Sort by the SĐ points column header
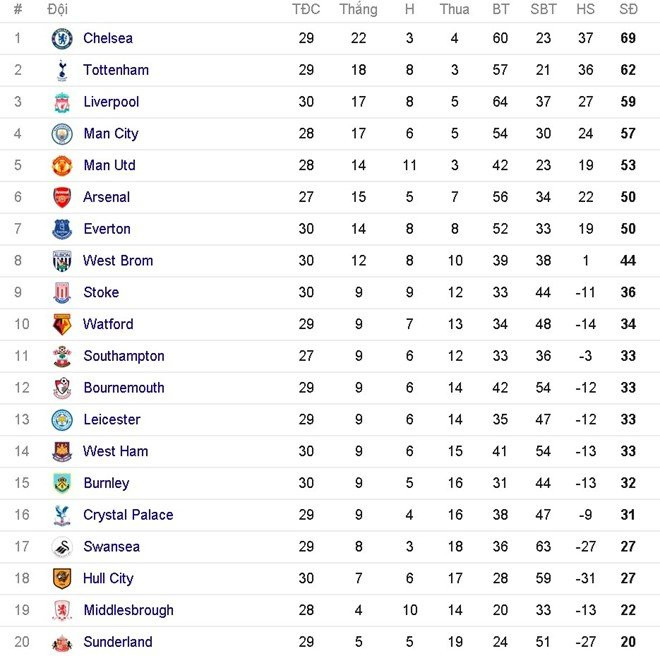Screen dimensions: 660x656 pyautogui.click(x=628, y=9)
